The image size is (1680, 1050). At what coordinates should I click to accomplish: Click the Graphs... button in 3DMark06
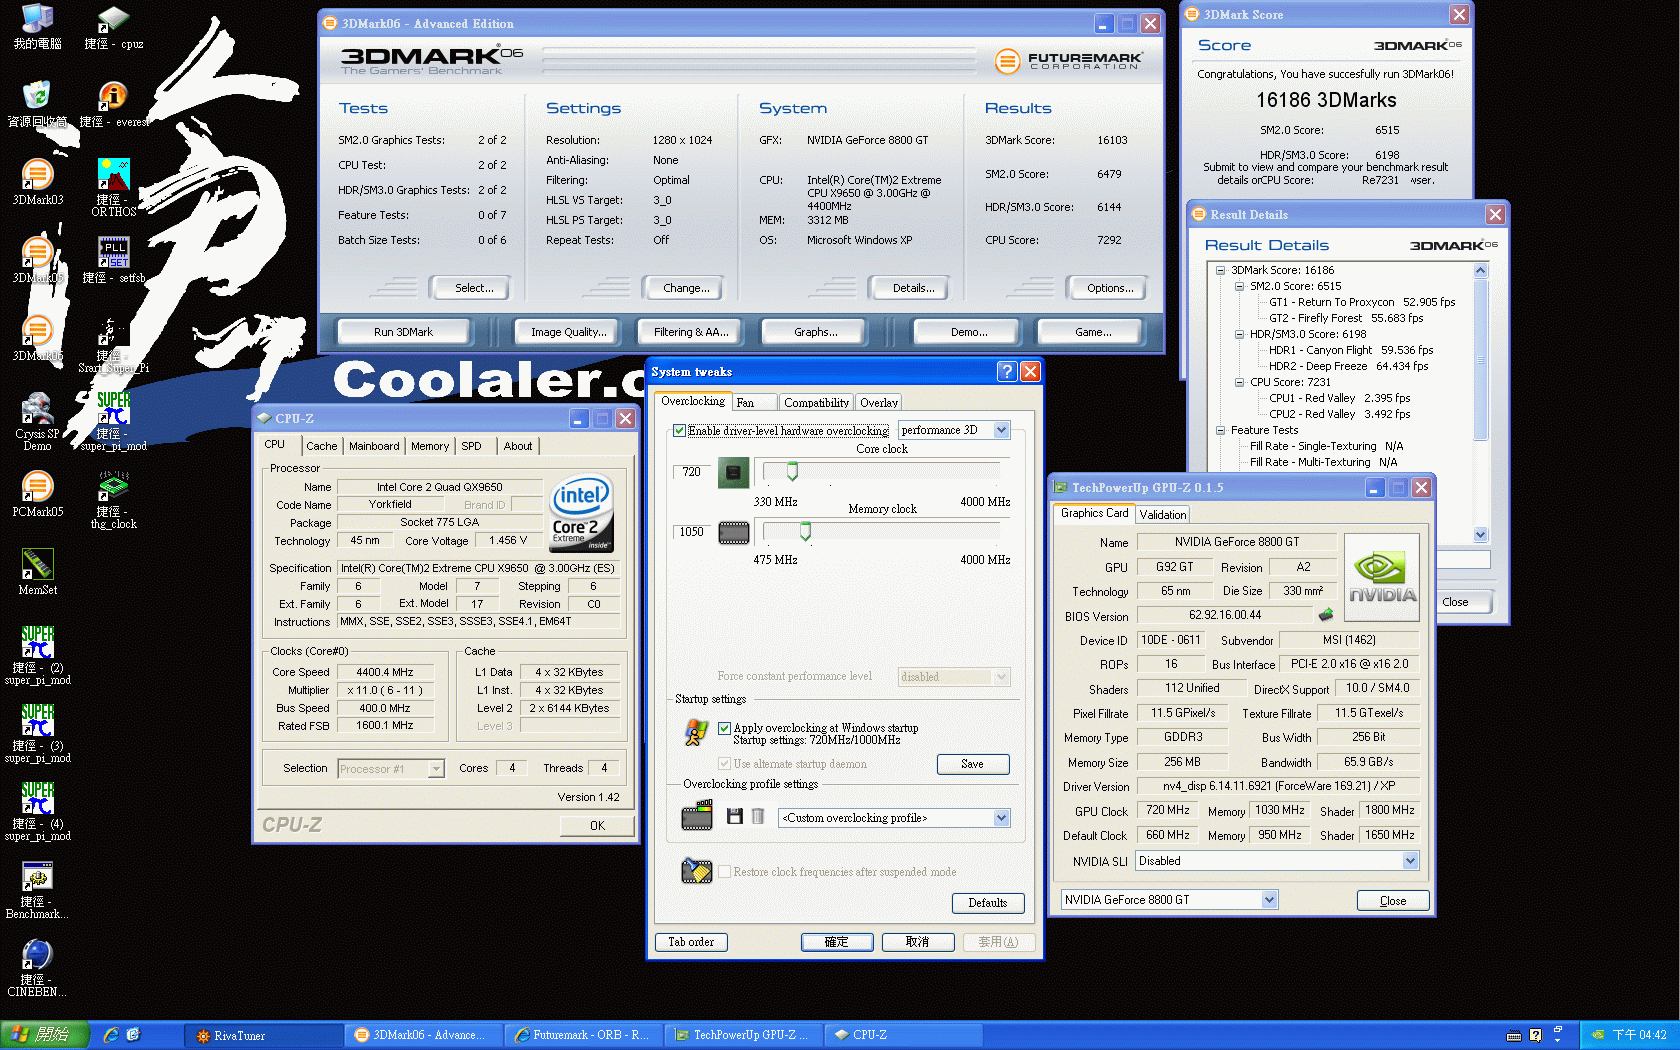(816, 332)
